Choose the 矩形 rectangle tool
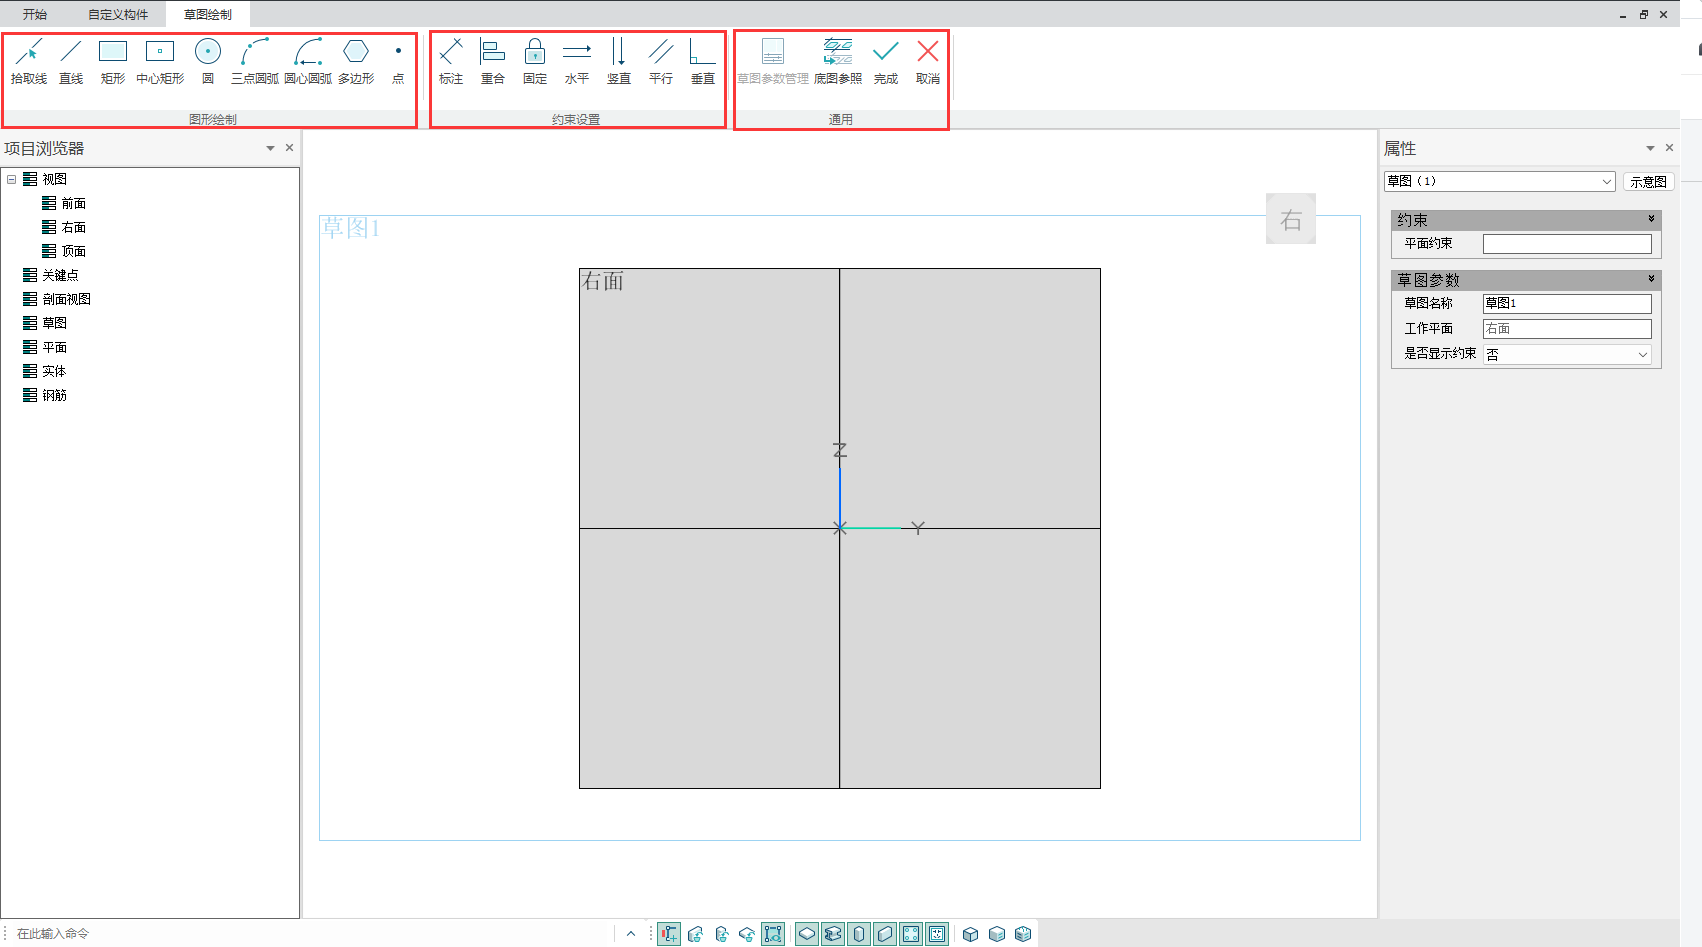This screenshot has width=1702, height=947. point(113,61)
